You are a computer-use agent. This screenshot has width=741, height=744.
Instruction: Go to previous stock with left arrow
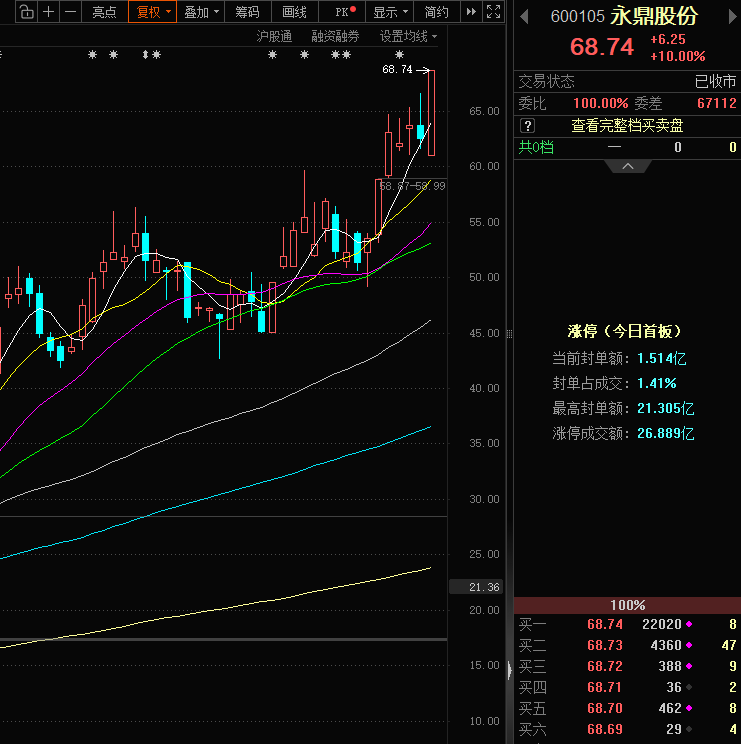[x=524, y=17]
